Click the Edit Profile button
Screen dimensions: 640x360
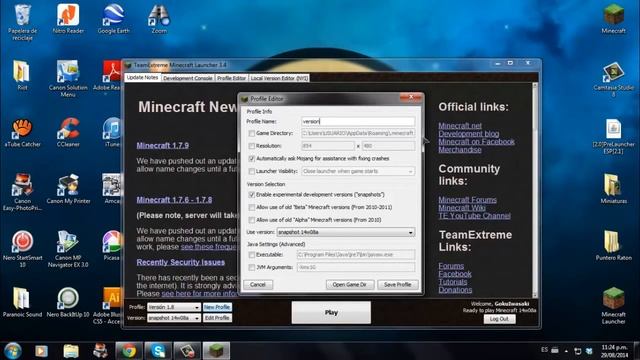[217, 318]
